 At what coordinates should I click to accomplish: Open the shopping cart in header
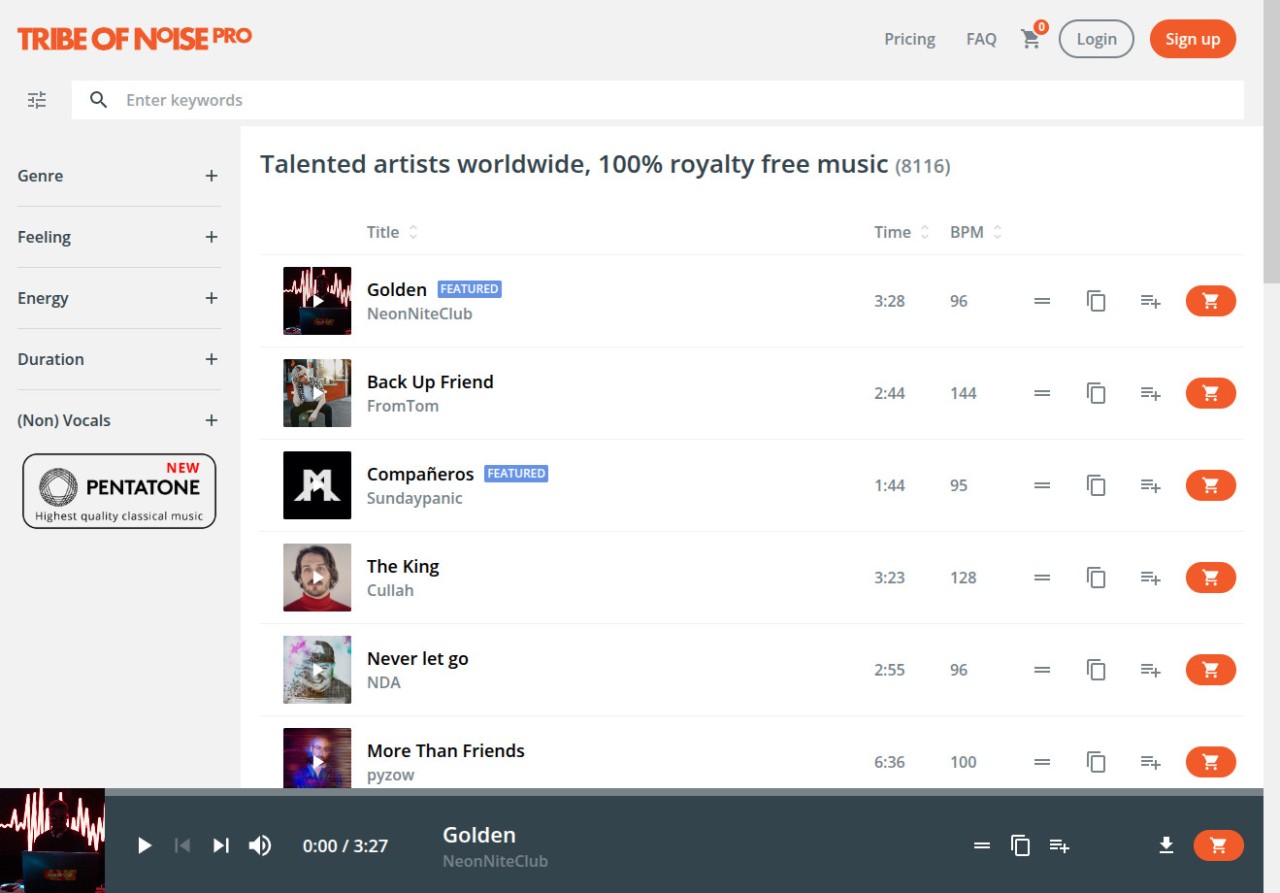[x=1031, y=39]
